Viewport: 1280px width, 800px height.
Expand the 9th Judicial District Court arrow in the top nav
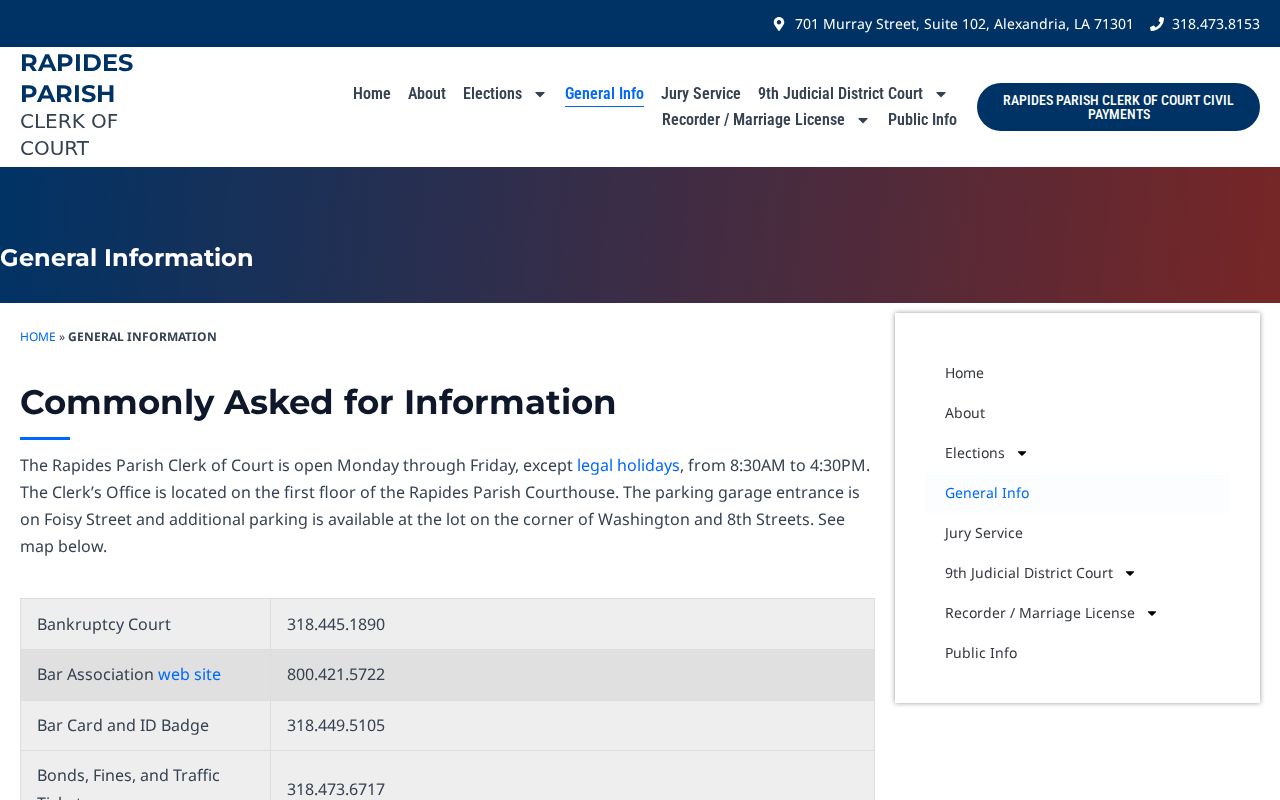pos(941,94)
